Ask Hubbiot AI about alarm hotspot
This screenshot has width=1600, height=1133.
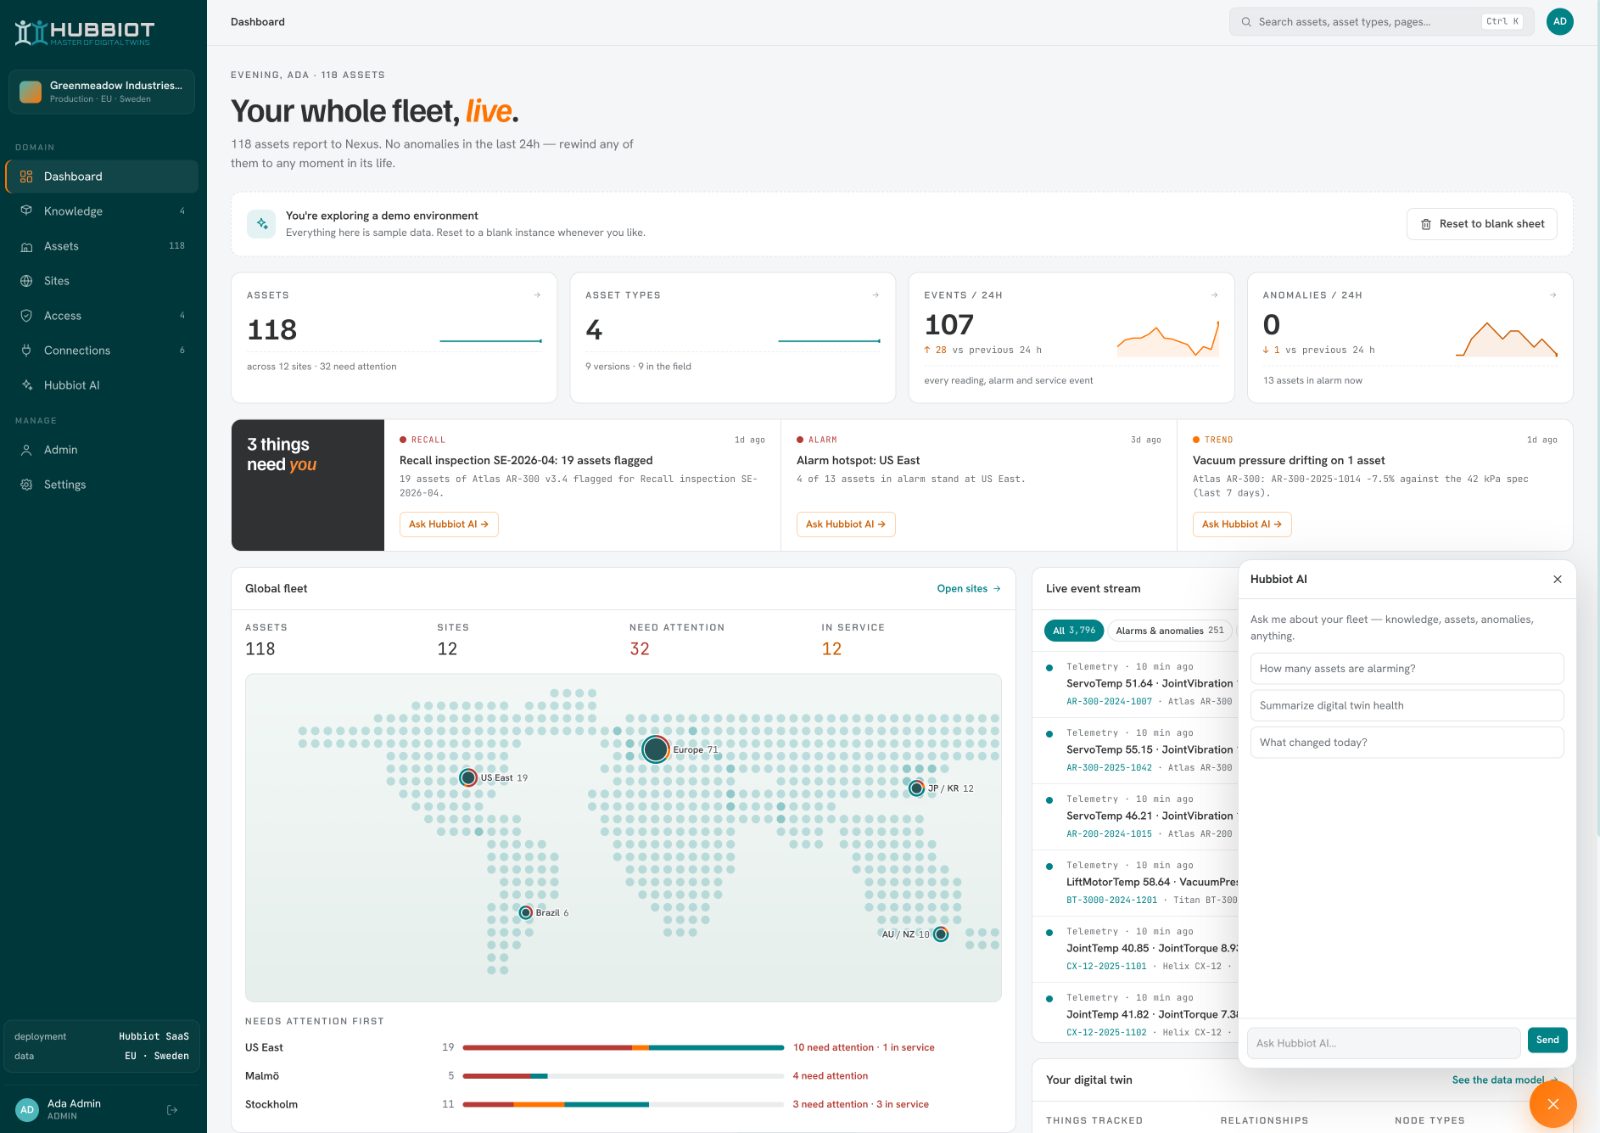point(846,524)
